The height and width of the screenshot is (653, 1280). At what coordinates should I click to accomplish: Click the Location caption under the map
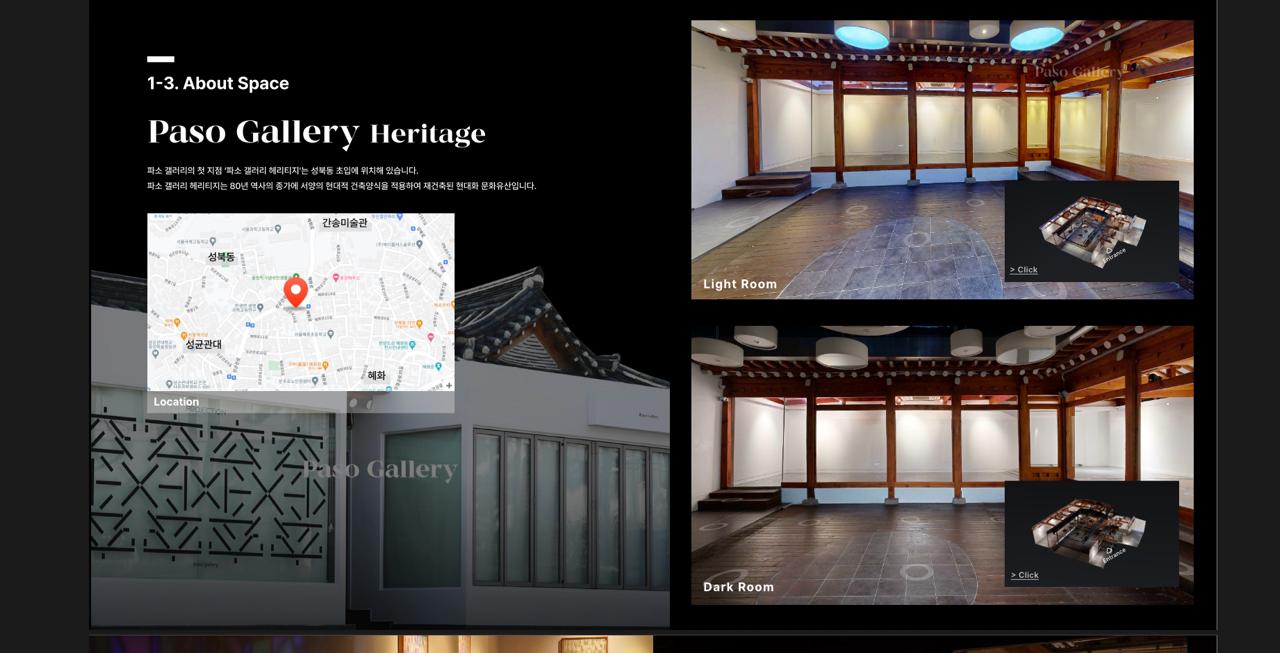pos(176,402)
